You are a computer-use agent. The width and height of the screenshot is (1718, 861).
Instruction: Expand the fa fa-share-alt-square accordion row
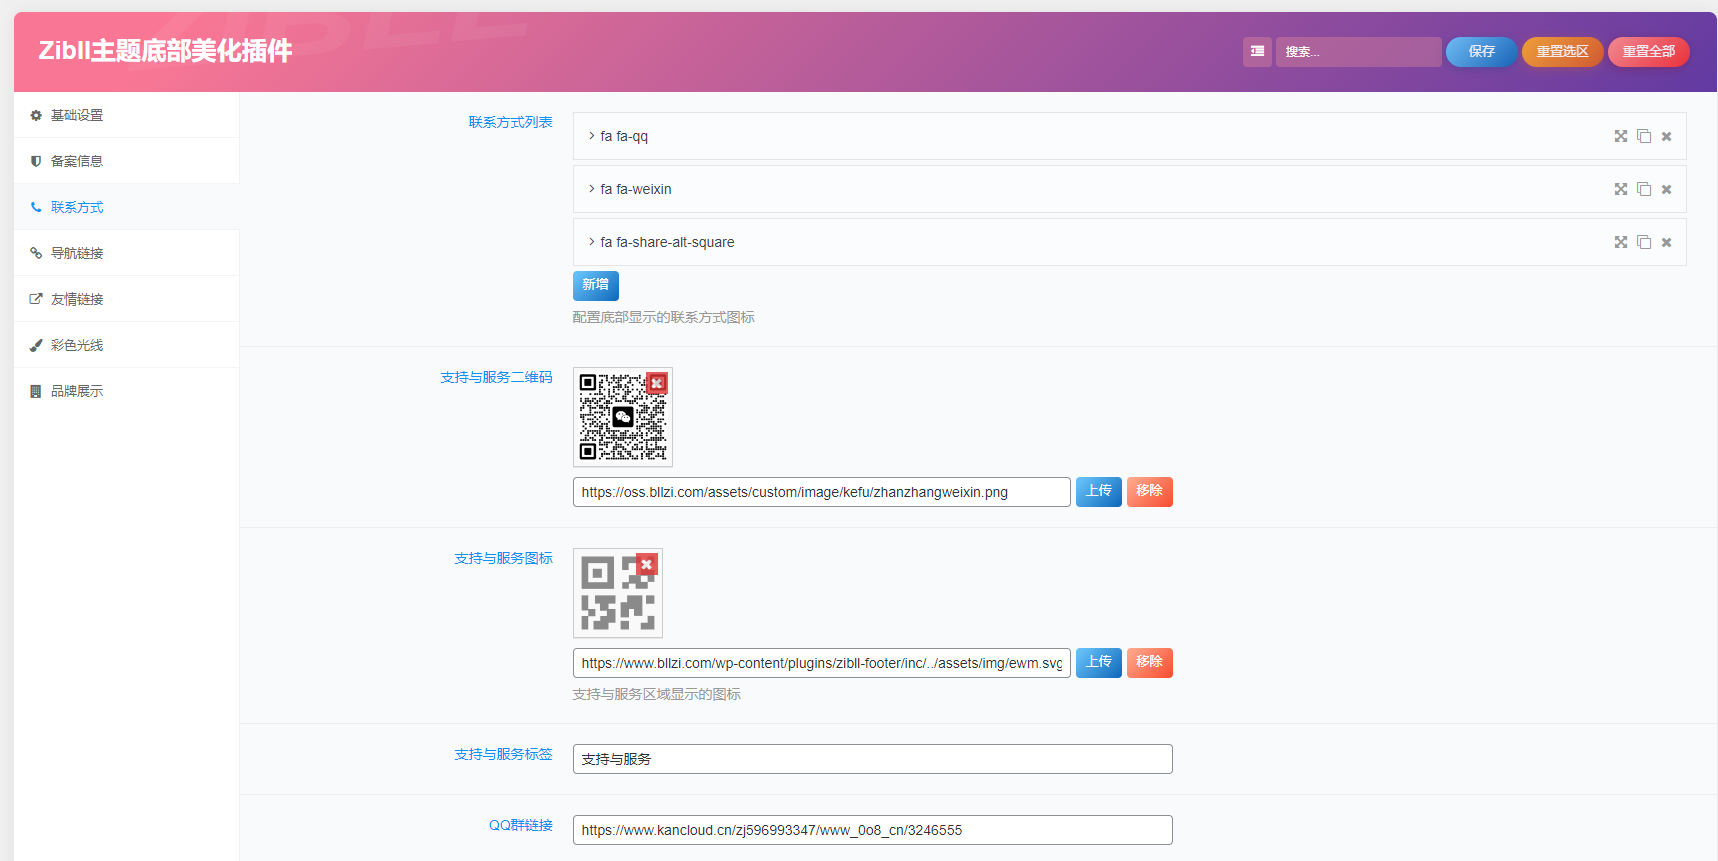point(1129,242)
